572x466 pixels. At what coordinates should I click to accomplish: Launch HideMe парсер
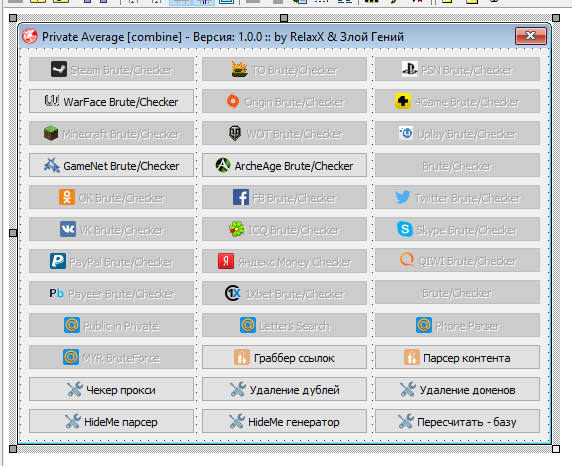pyautogui.click(x=111, y=421)
